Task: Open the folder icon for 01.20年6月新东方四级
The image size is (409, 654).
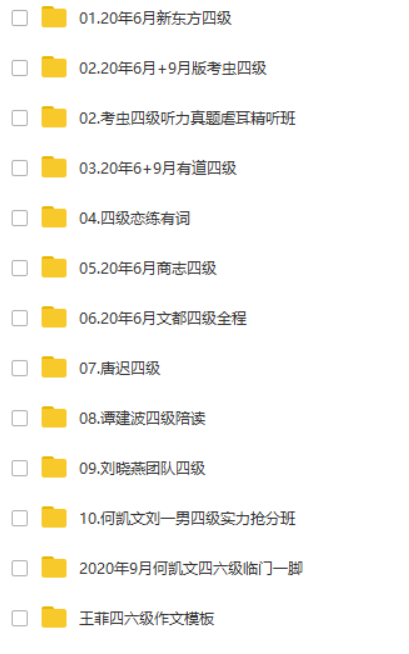Action: [x=54, y=17]
